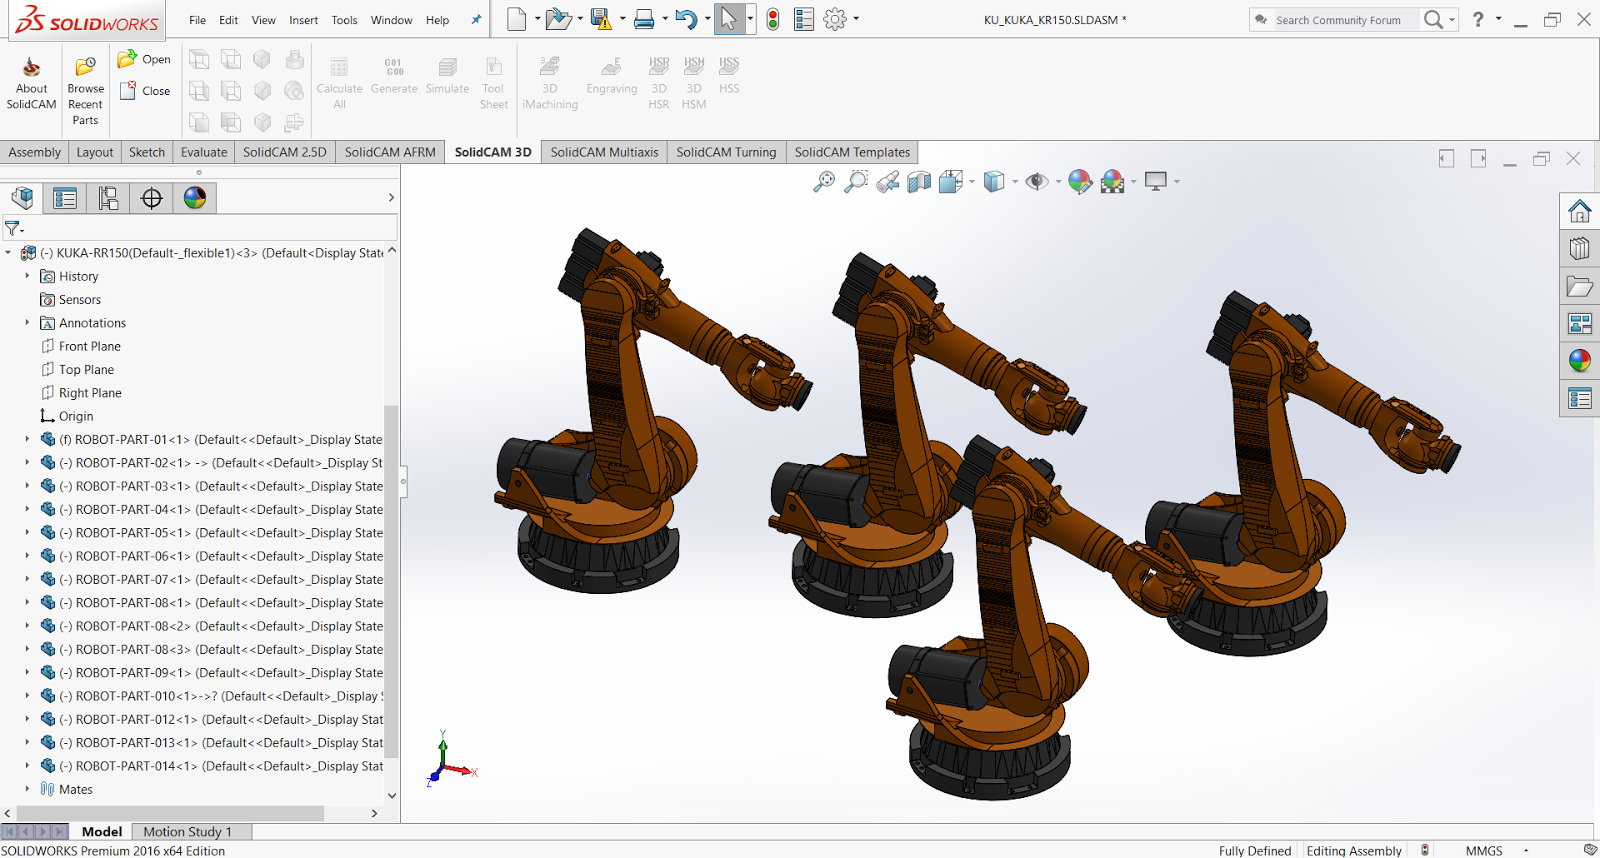This screenshot has height=858, width=1600.
Task: Switch to SolidCAM Turning tab
Action: point(726,152)
